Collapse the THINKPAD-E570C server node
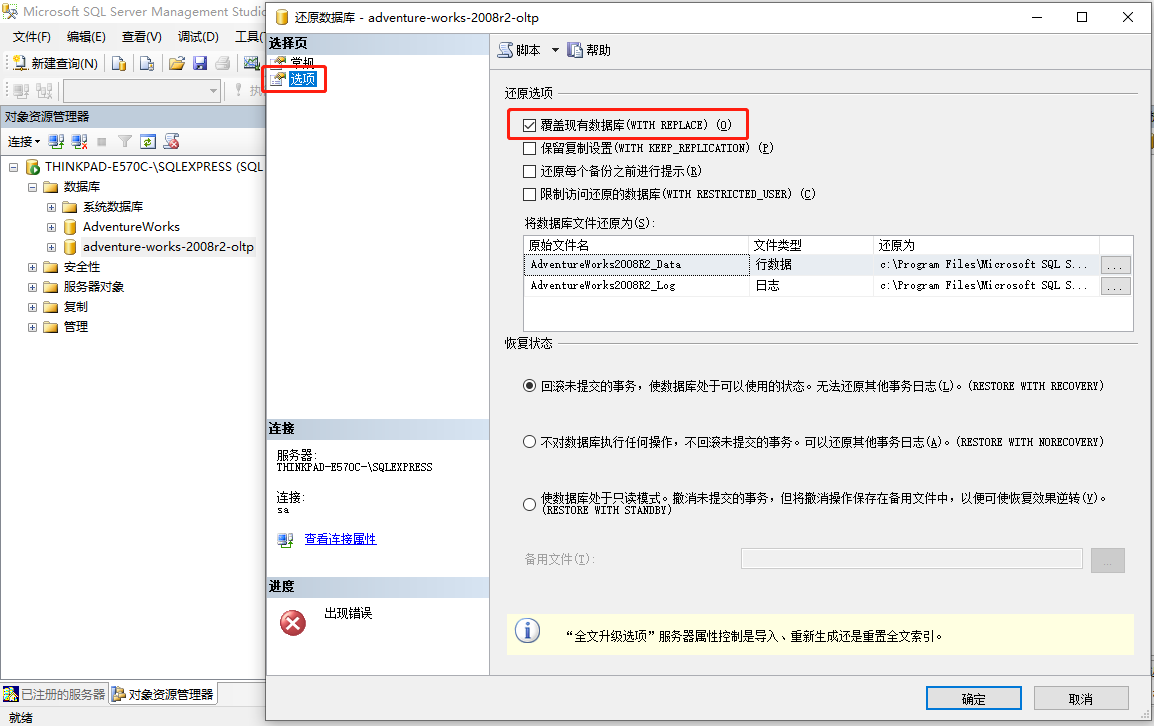The width and height of the screenshot is (1154, 726). tap(13, 167)
